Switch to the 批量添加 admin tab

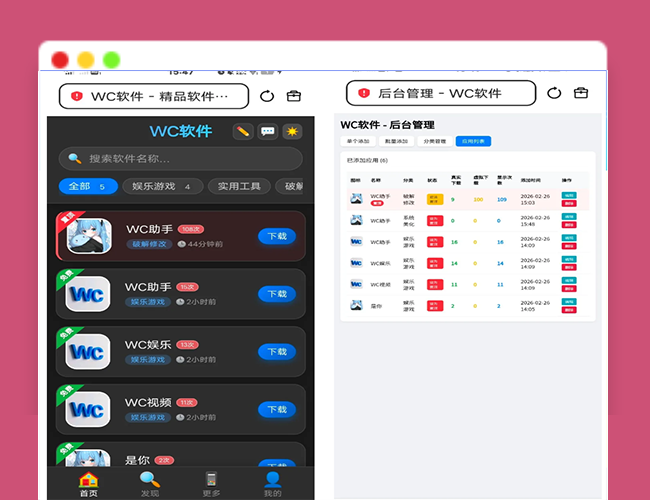pyautogui.click(x=396, y=141)
